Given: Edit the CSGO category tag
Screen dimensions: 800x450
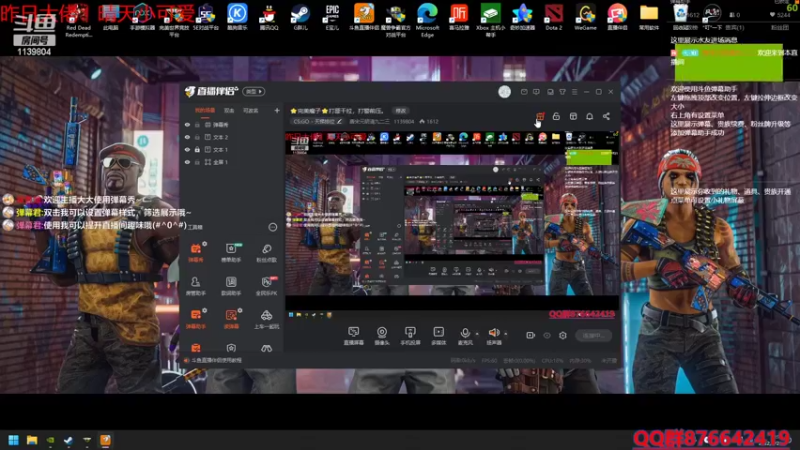Looking at the screenshot, I should [317, 121].
